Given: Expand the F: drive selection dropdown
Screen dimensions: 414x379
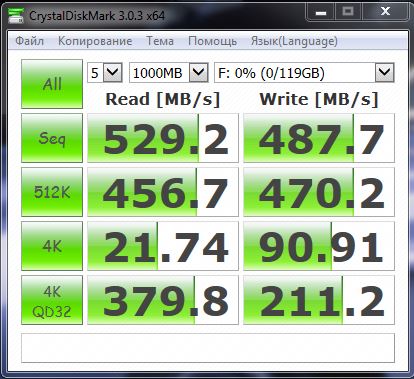Looking at the screenshot, I should click(x=304, y=72).
